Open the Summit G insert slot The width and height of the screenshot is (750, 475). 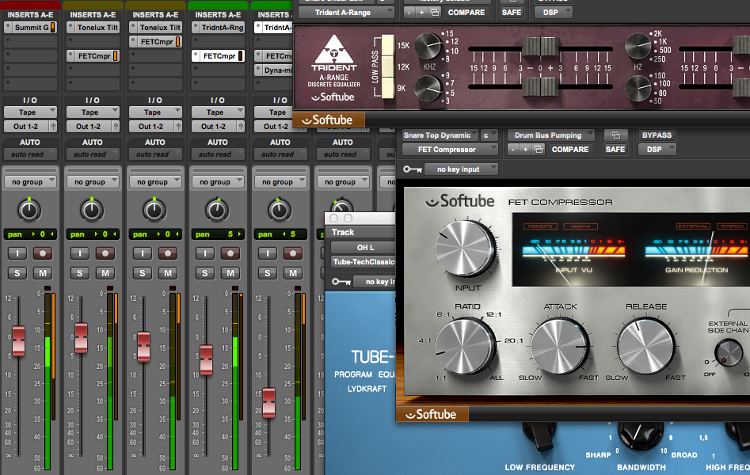click(30, 27)
